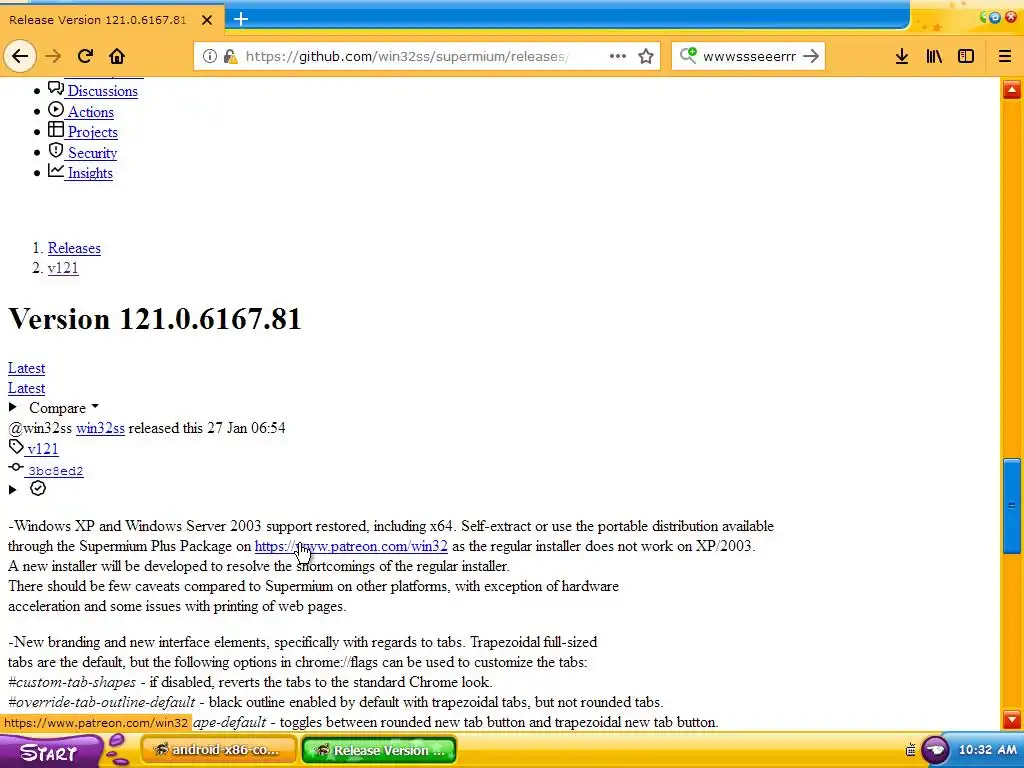Go back with the browser Back arrow
Viewport: 1024px width, 768px height.
click(x=20, y=56)
